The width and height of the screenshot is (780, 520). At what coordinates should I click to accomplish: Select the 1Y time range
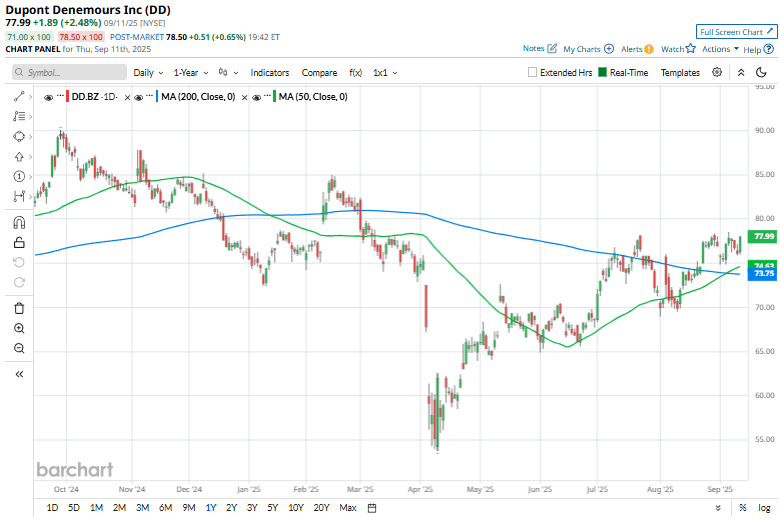211,508
